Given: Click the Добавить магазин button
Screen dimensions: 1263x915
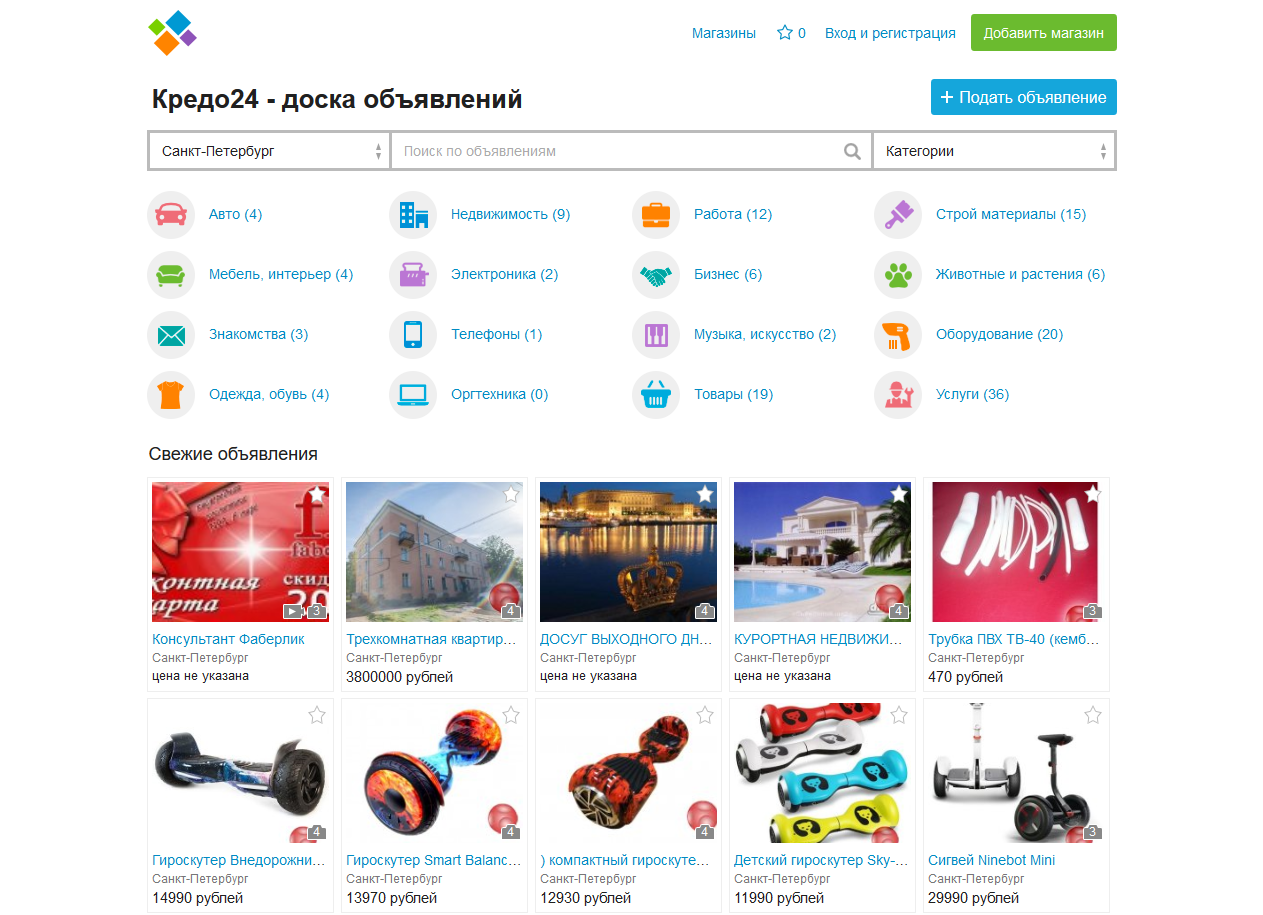Looking at the screenshot, I should (x=1043, y=33).
